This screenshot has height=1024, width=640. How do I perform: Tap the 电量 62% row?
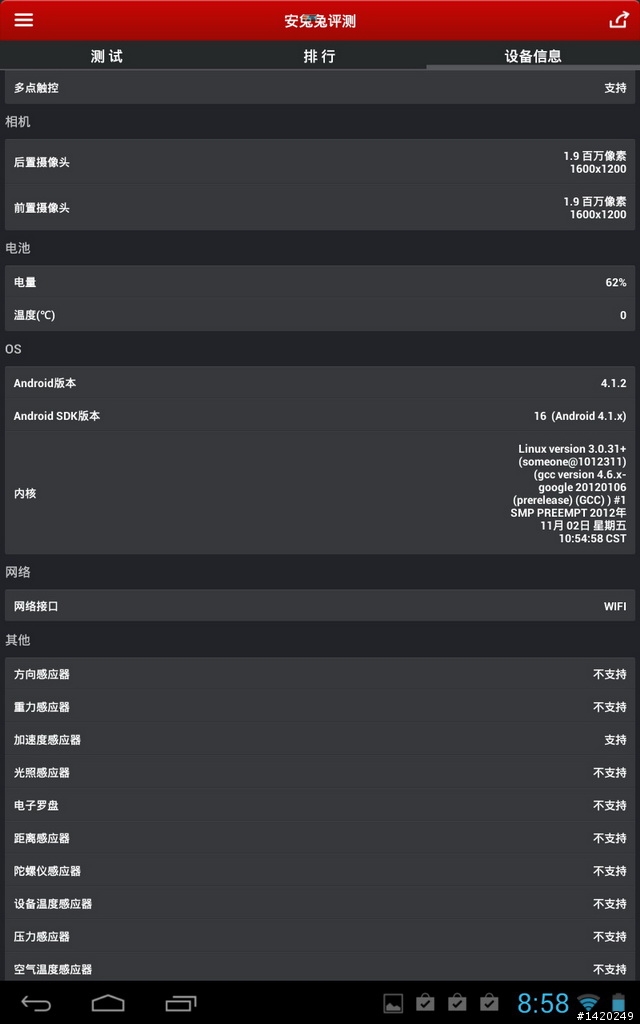pos(320,282)
